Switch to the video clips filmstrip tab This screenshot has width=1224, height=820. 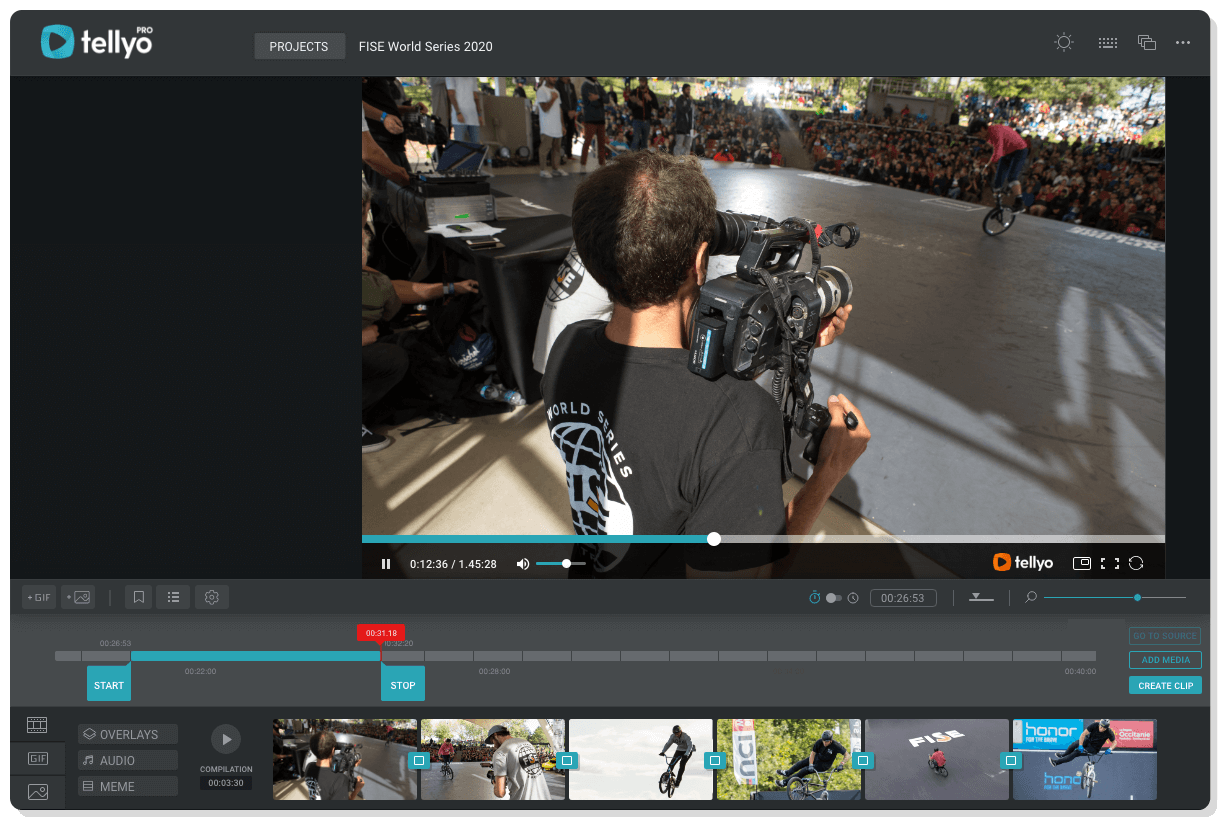click(x=37, y=725)
